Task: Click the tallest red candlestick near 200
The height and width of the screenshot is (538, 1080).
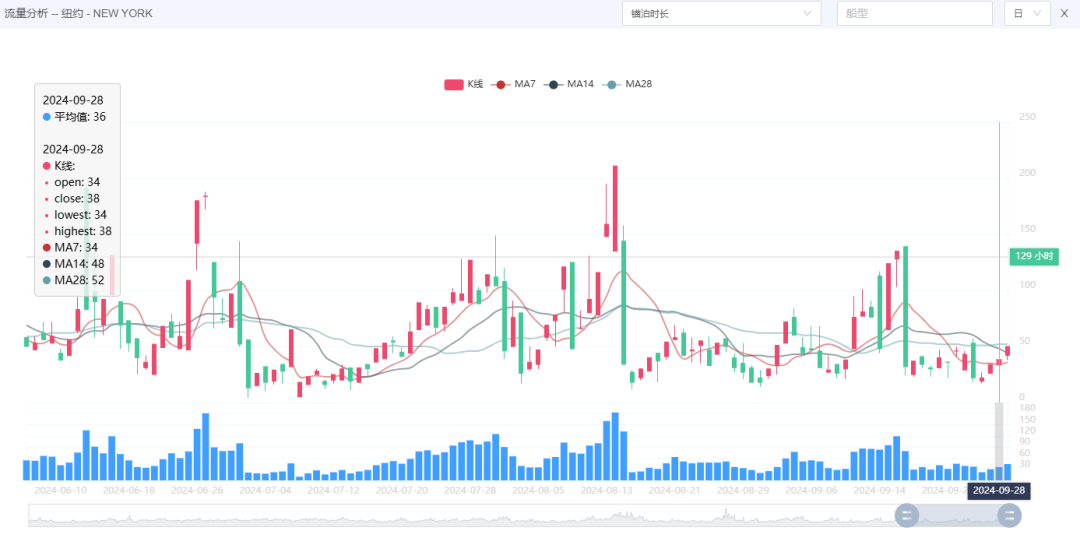Action: [615, 208]
